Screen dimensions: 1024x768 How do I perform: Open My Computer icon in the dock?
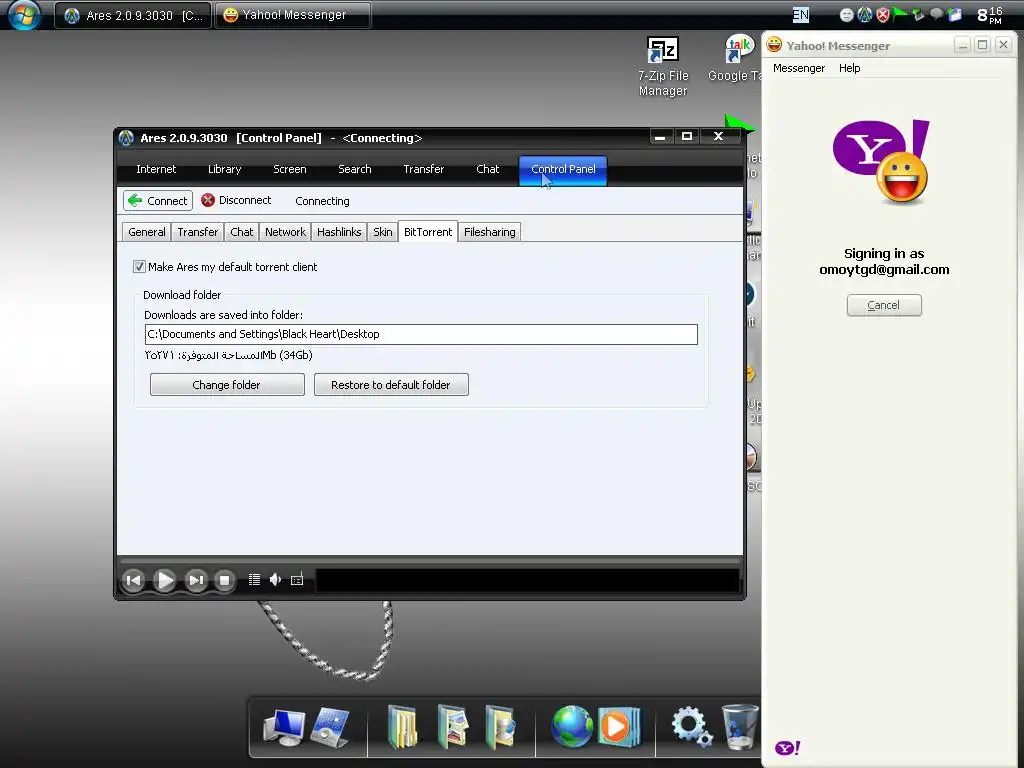[283, 727]
